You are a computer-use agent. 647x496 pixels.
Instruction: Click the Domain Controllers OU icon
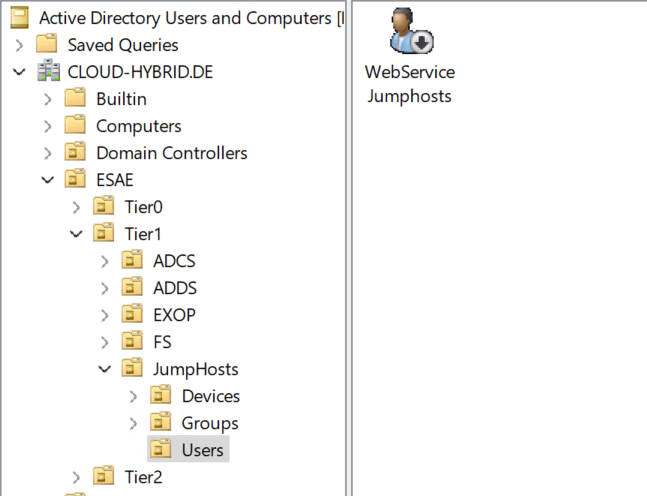point(75,153)
